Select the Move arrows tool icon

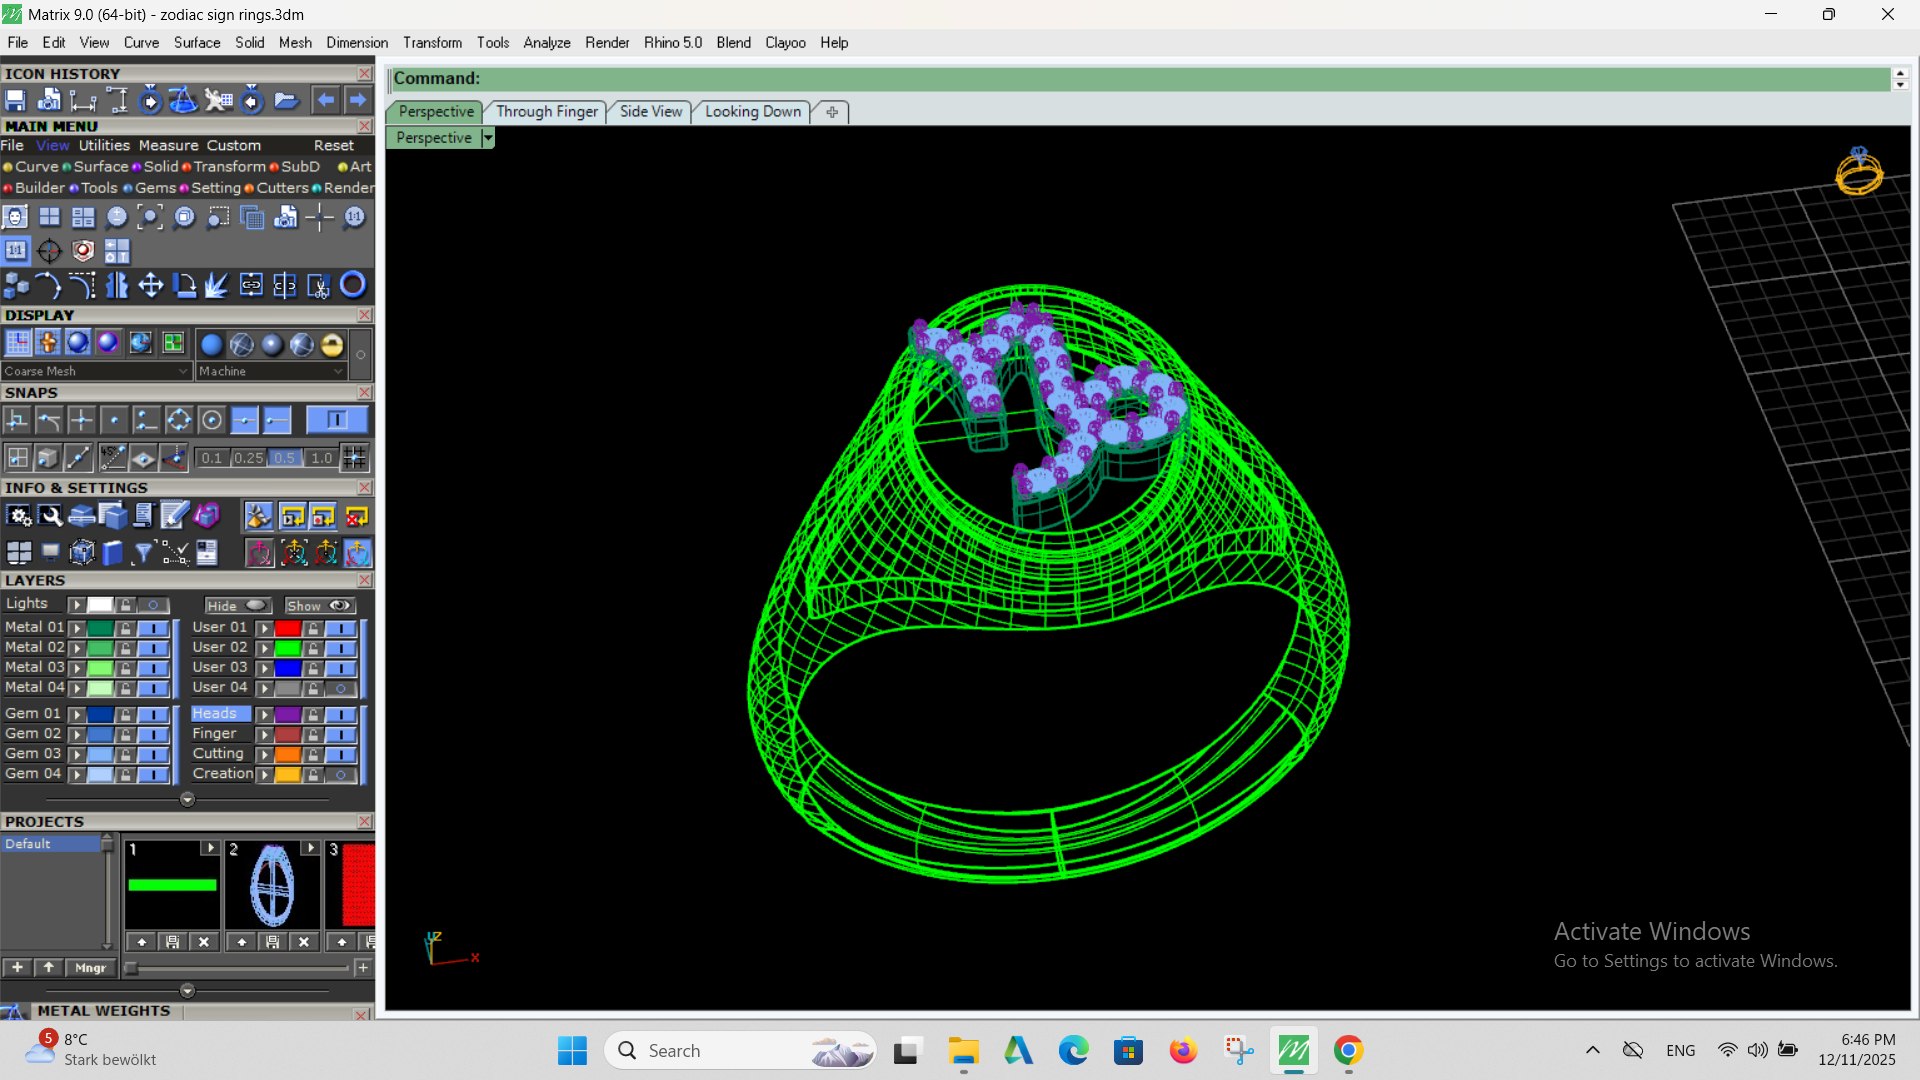[150, 286]
